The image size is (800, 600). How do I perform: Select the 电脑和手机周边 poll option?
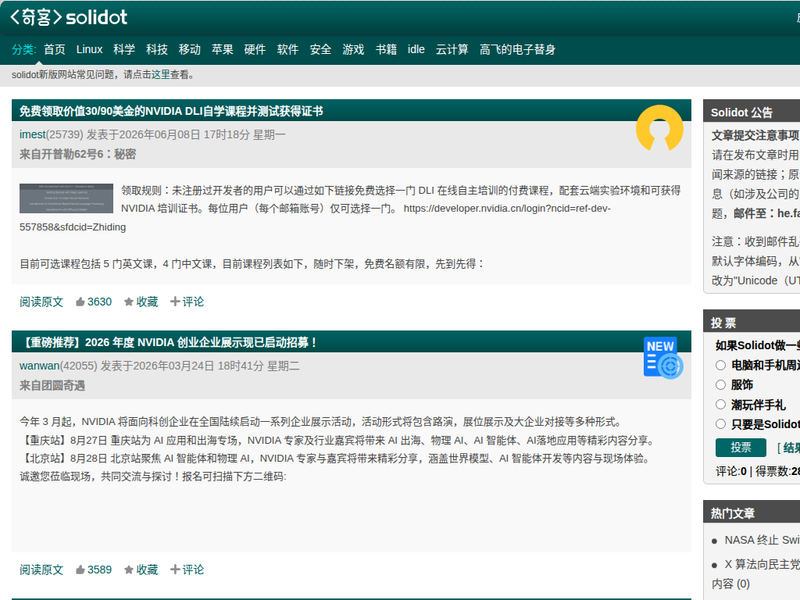point(720,365)
